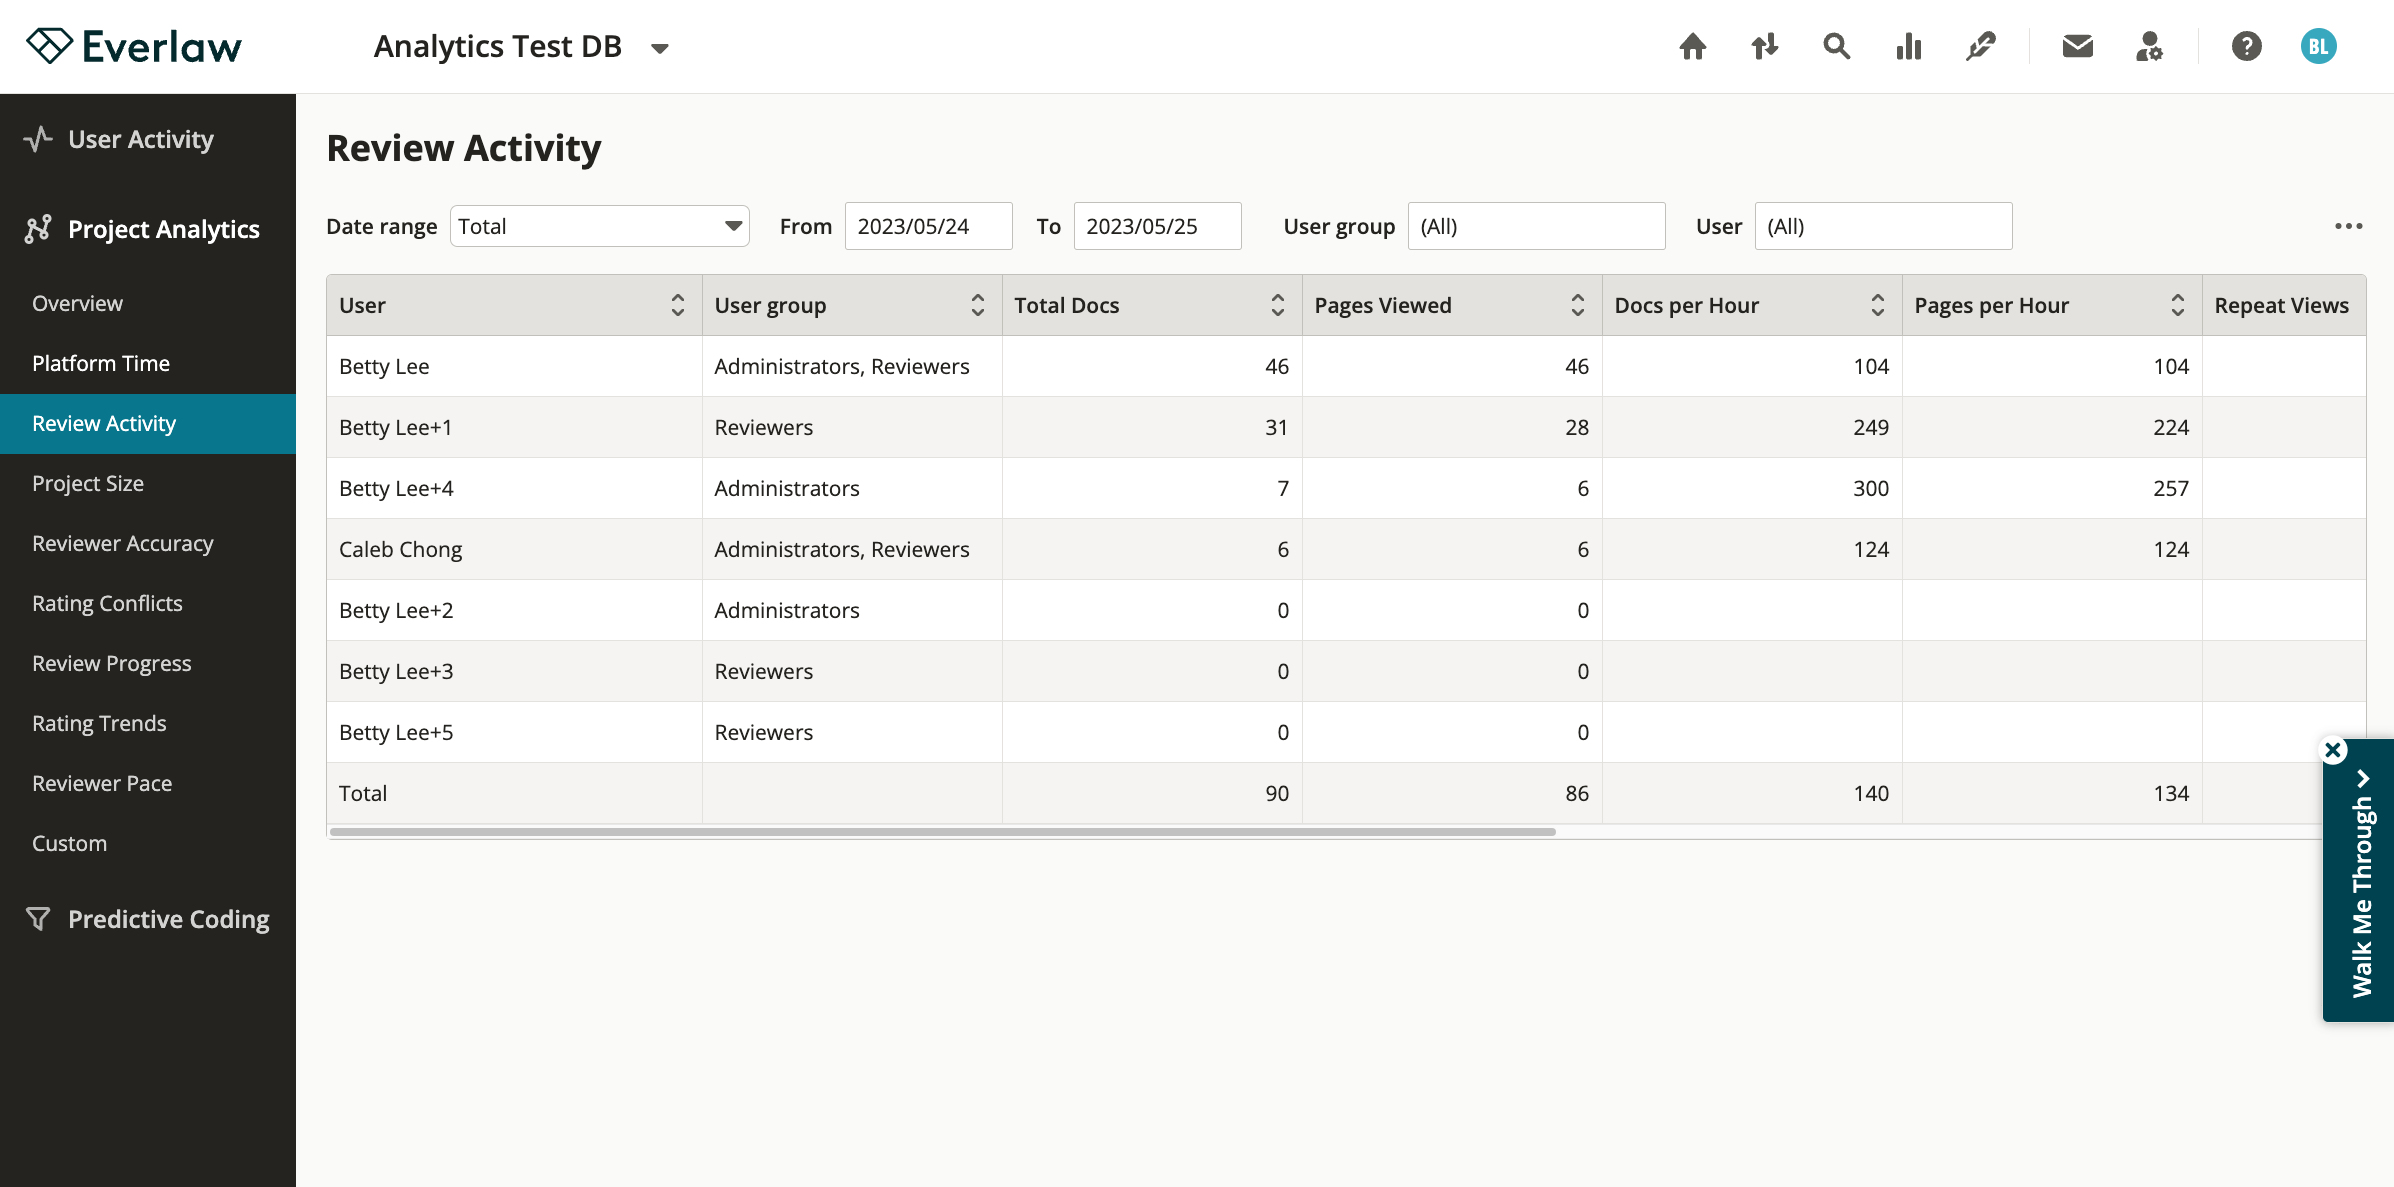Viewport: 2394px width, 1187px height.
Task: Click Total Docs value 90
Action: click(1277, 793)
